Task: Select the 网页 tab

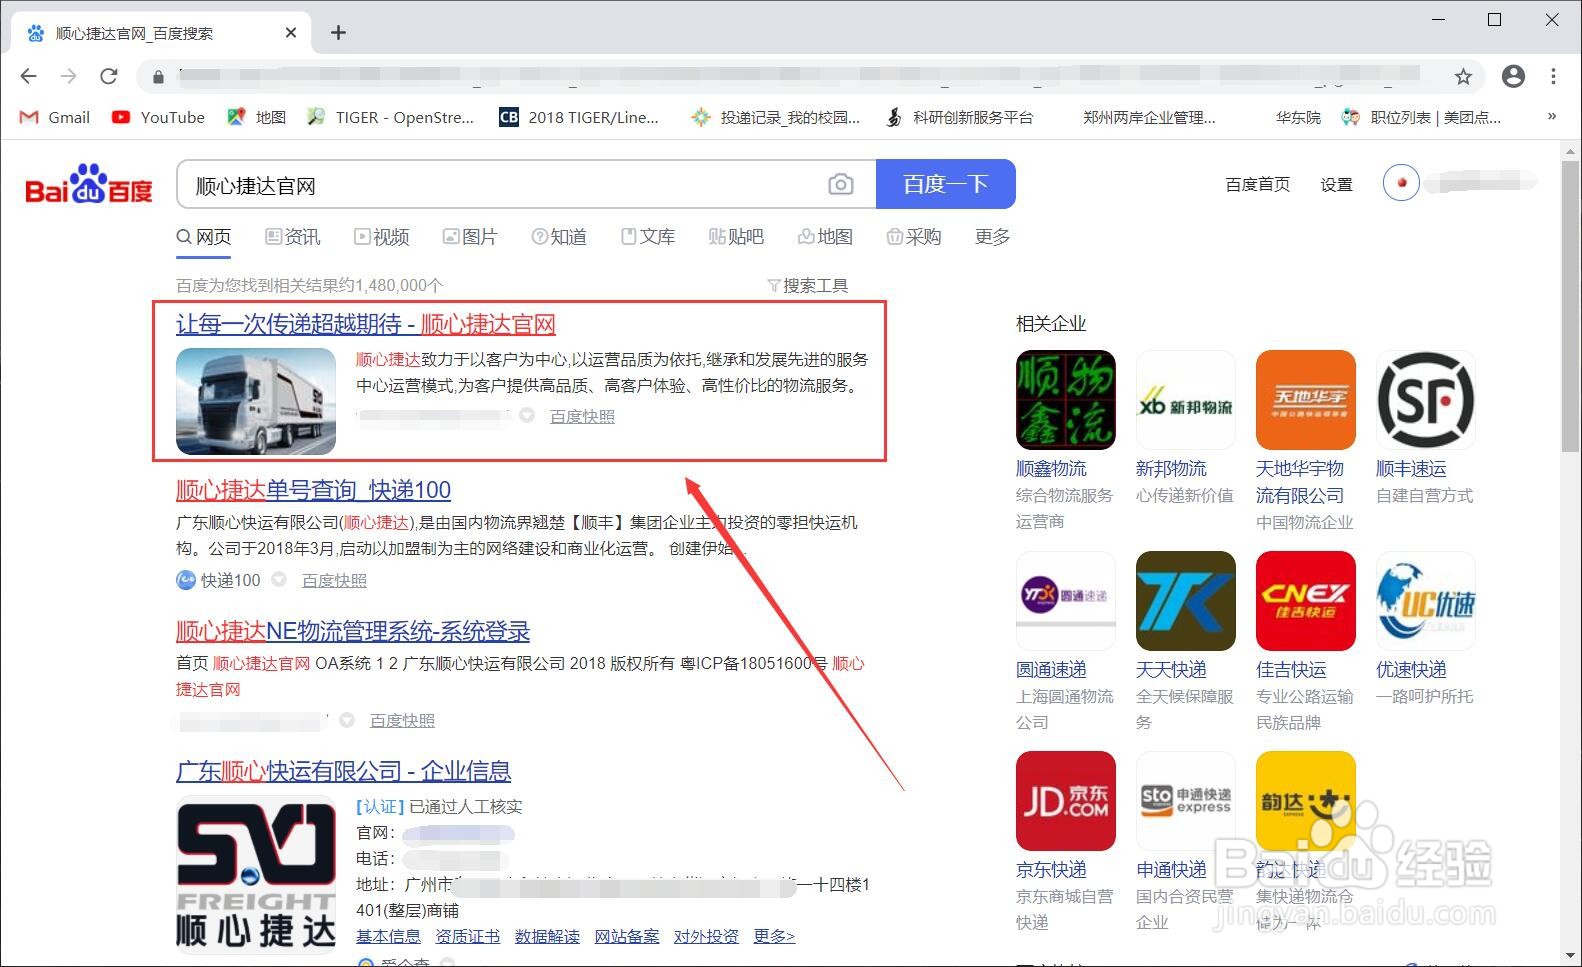Action: pyautogui.click(x=204, y=237)
